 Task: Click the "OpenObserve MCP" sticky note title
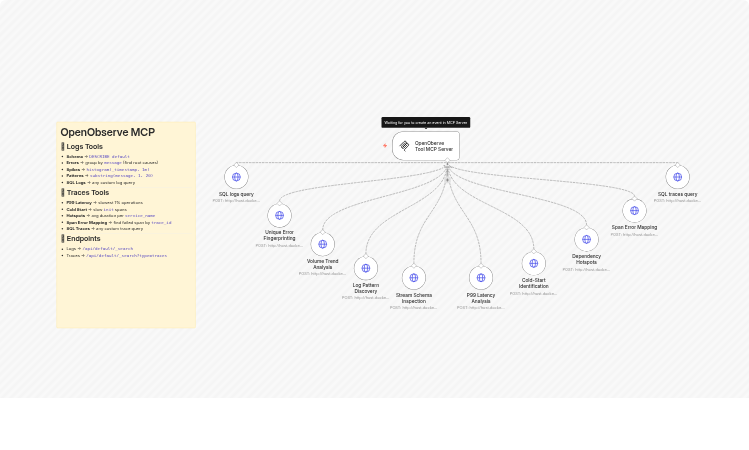pos(107,132)
